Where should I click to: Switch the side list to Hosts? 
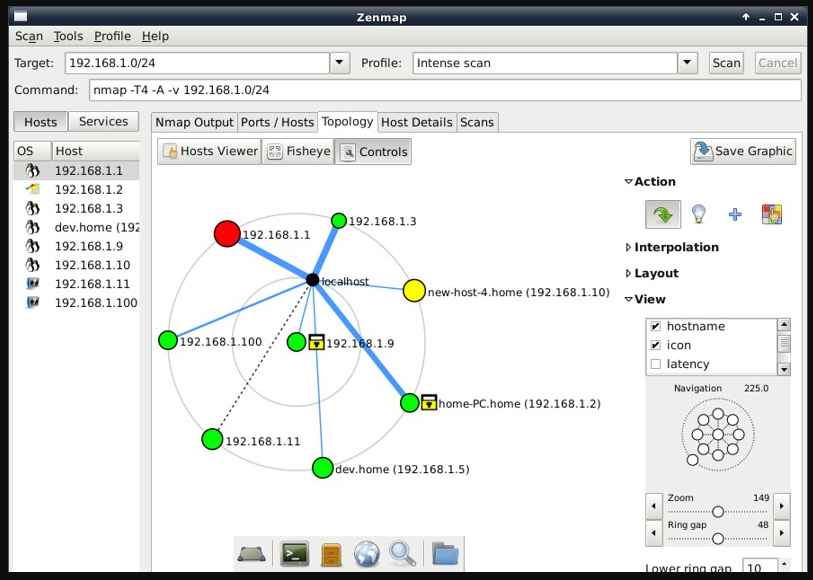(40, 122)
